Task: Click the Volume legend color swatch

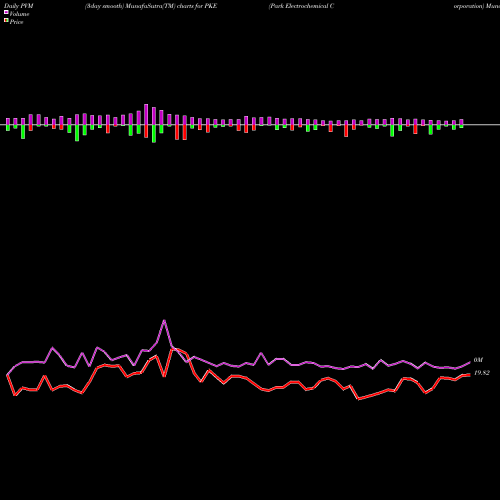Action: pos(6,12)
